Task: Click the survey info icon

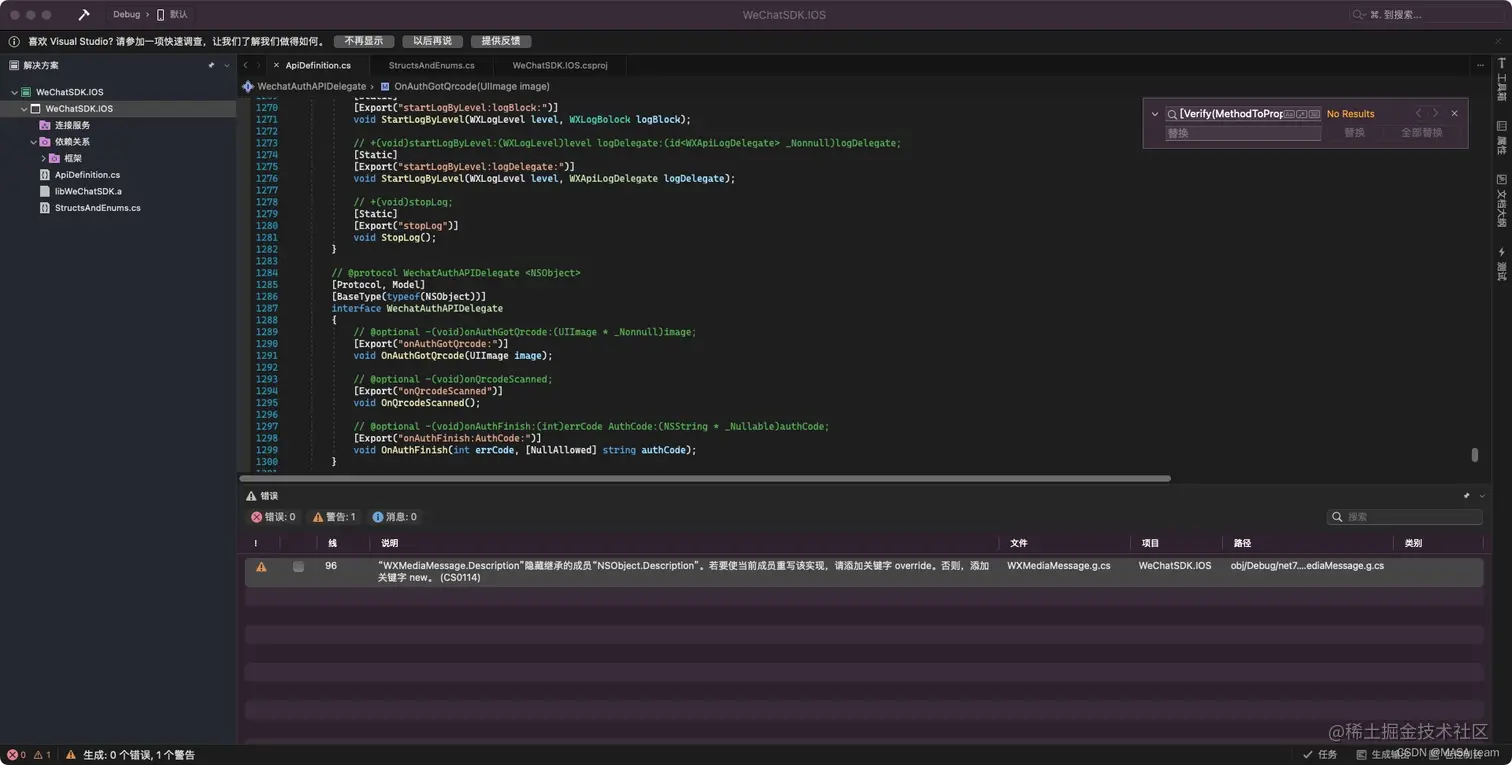Action: pos(14,42)
